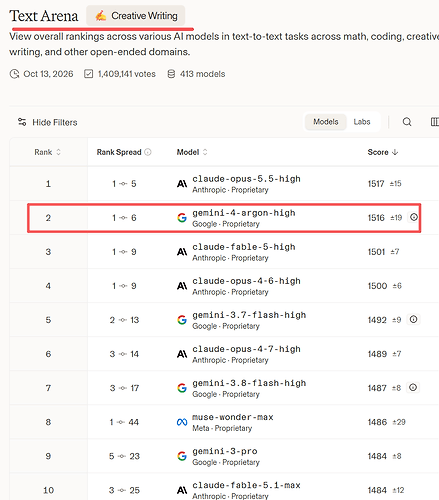Open the columns layout icon
The image size is (439, 500).
(x=435, y=122)
